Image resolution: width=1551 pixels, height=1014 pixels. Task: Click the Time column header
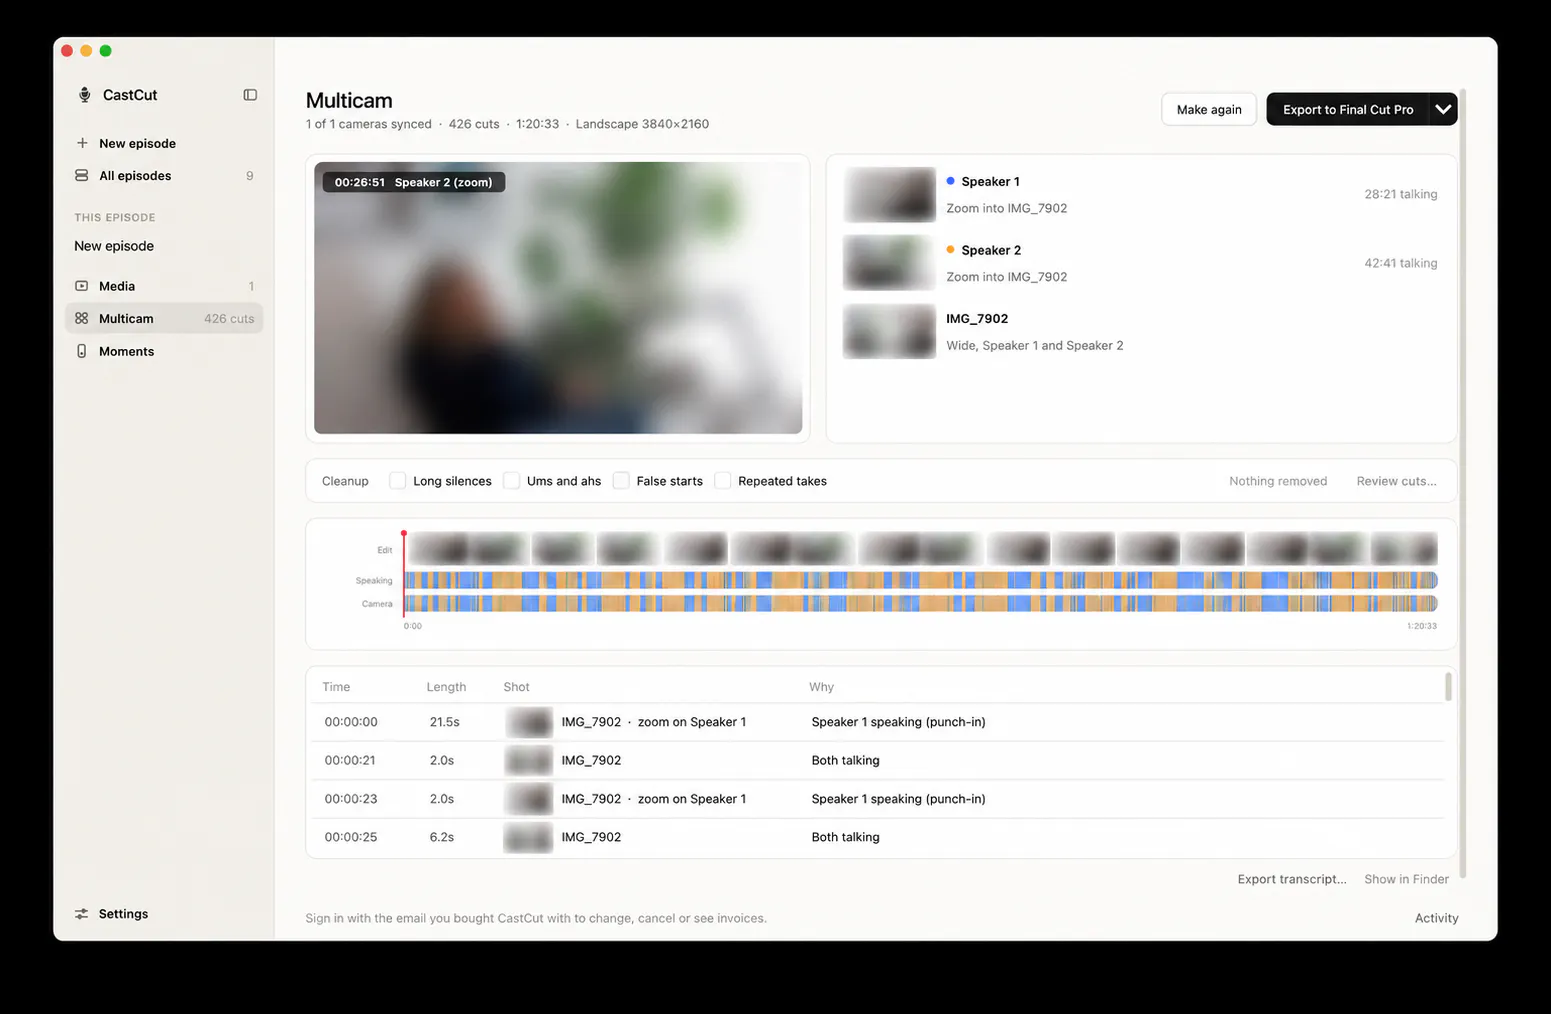click(x=336, y=687)
